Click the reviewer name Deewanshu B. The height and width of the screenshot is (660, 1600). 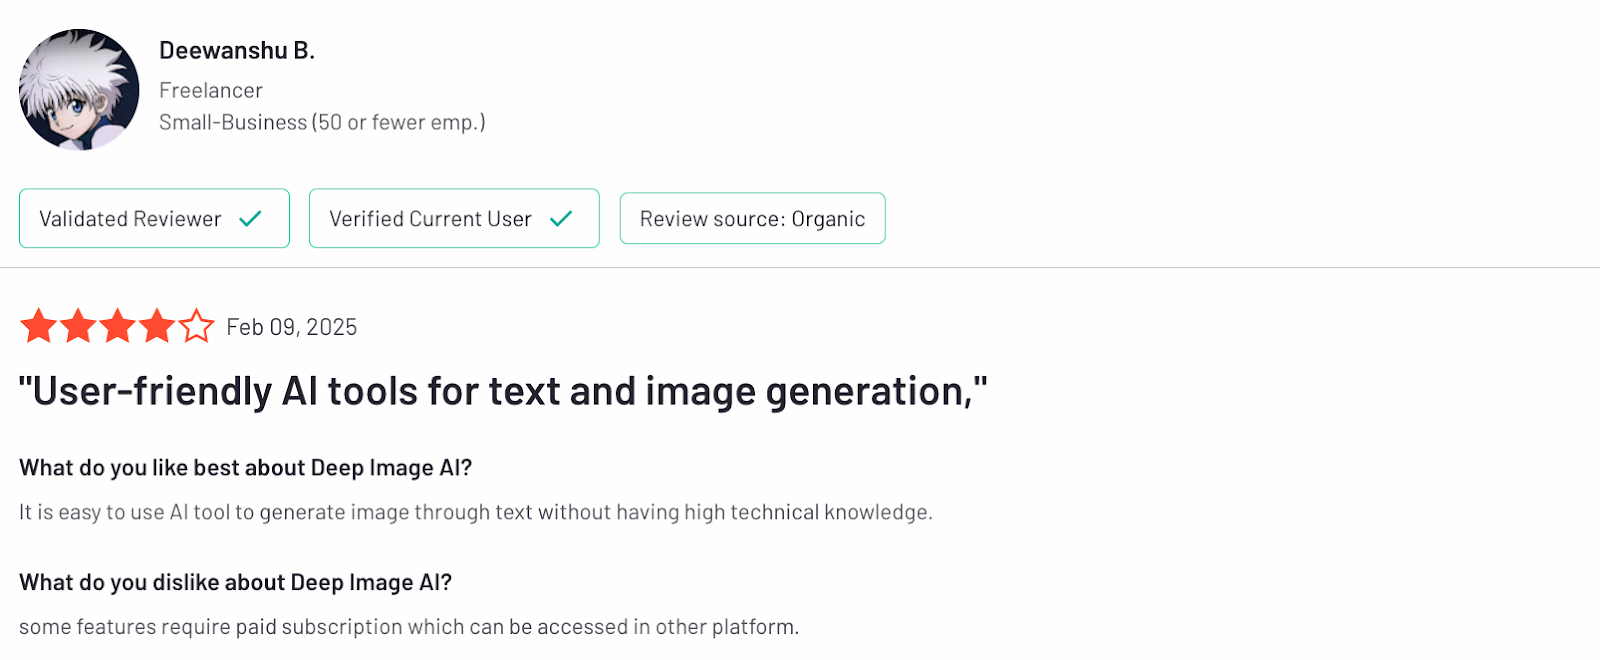point(237,51)
